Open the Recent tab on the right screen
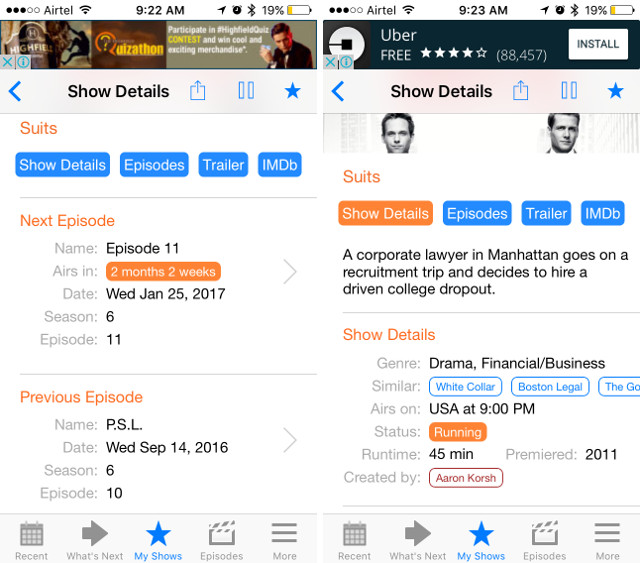Image resolution: width=640 pixels, height=563 pixels. [354, 541]
